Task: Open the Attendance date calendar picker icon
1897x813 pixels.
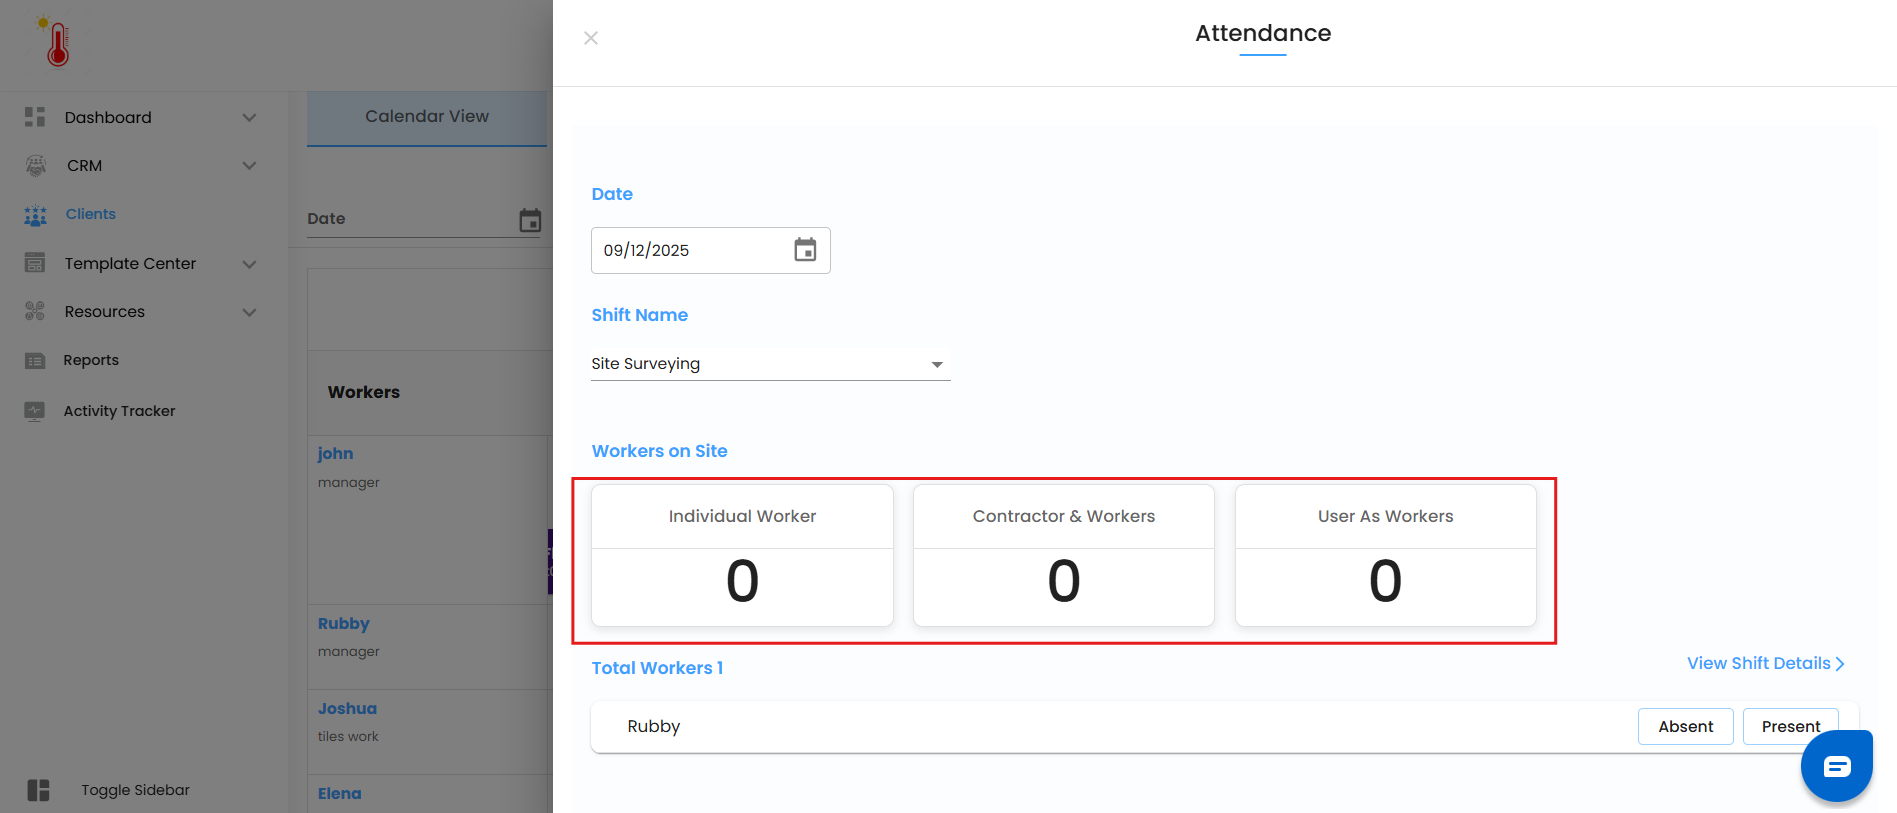Action: (805, 250)
